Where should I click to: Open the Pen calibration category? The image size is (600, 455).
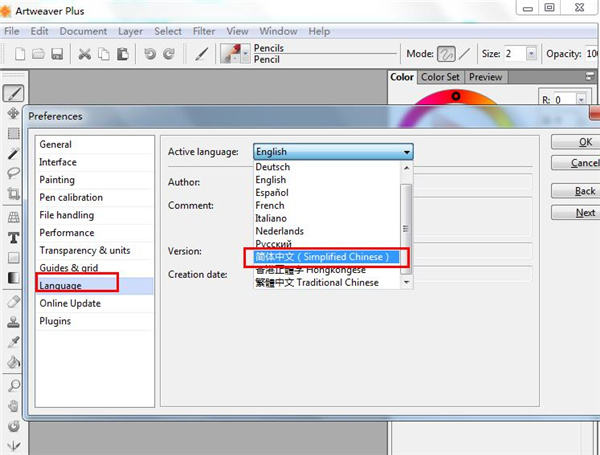pyautogui.click(x=95, y=197)
